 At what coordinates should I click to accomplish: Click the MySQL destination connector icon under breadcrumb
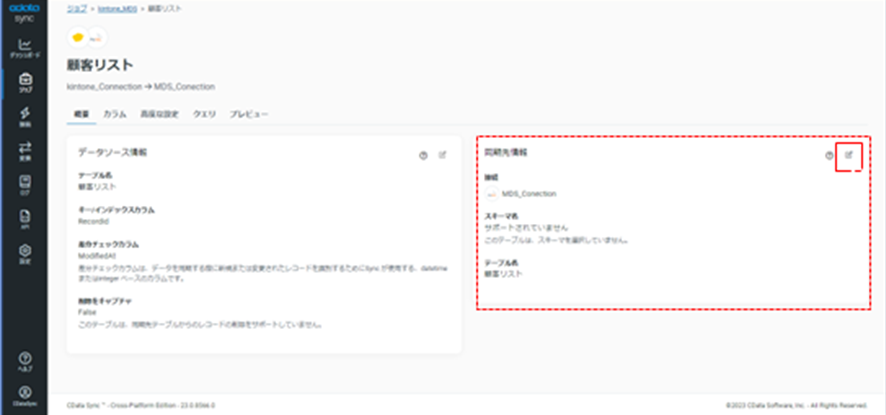pyautogui.click(x=97, y=37)
